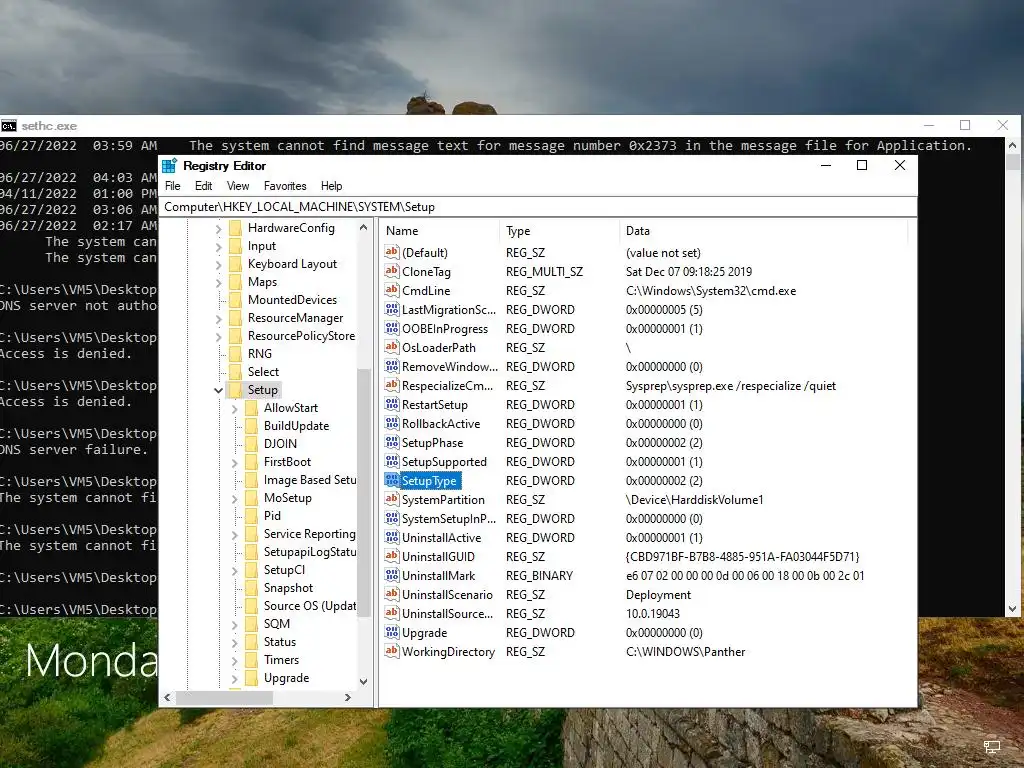Open the Help menu
This screenshot has height=768, width=1024.
coord(331,186)
